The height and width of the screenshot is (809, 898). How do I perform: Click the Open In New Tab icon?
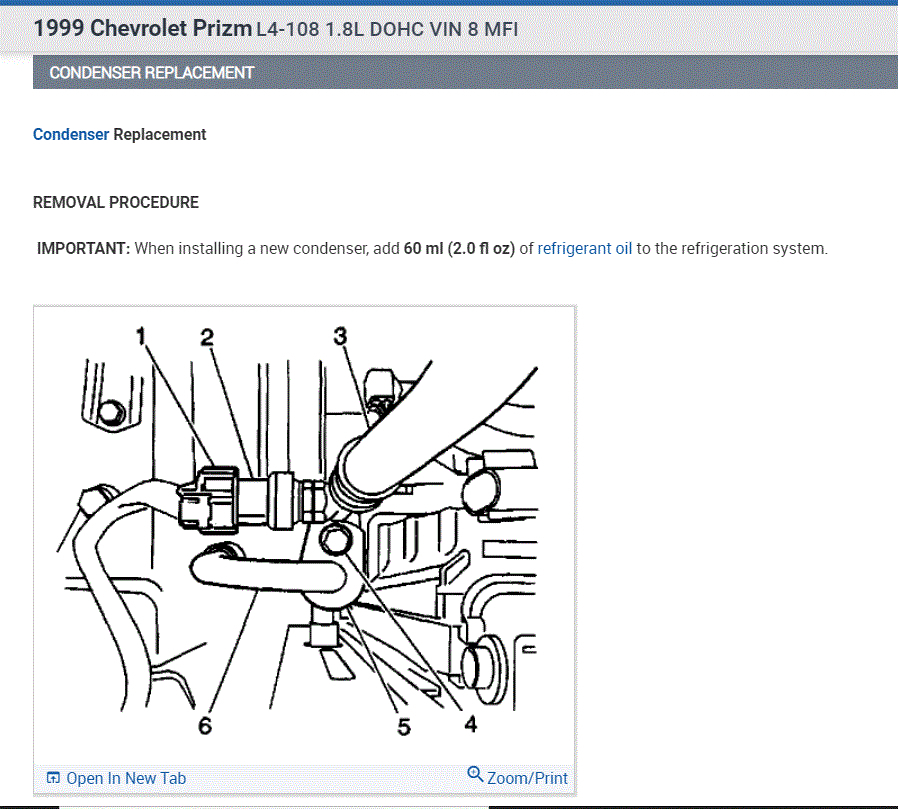coord(53,778)
